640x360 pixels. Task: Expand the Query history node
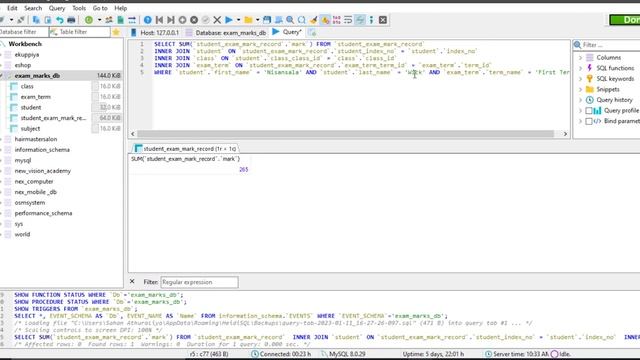click(x=580, y=100)
